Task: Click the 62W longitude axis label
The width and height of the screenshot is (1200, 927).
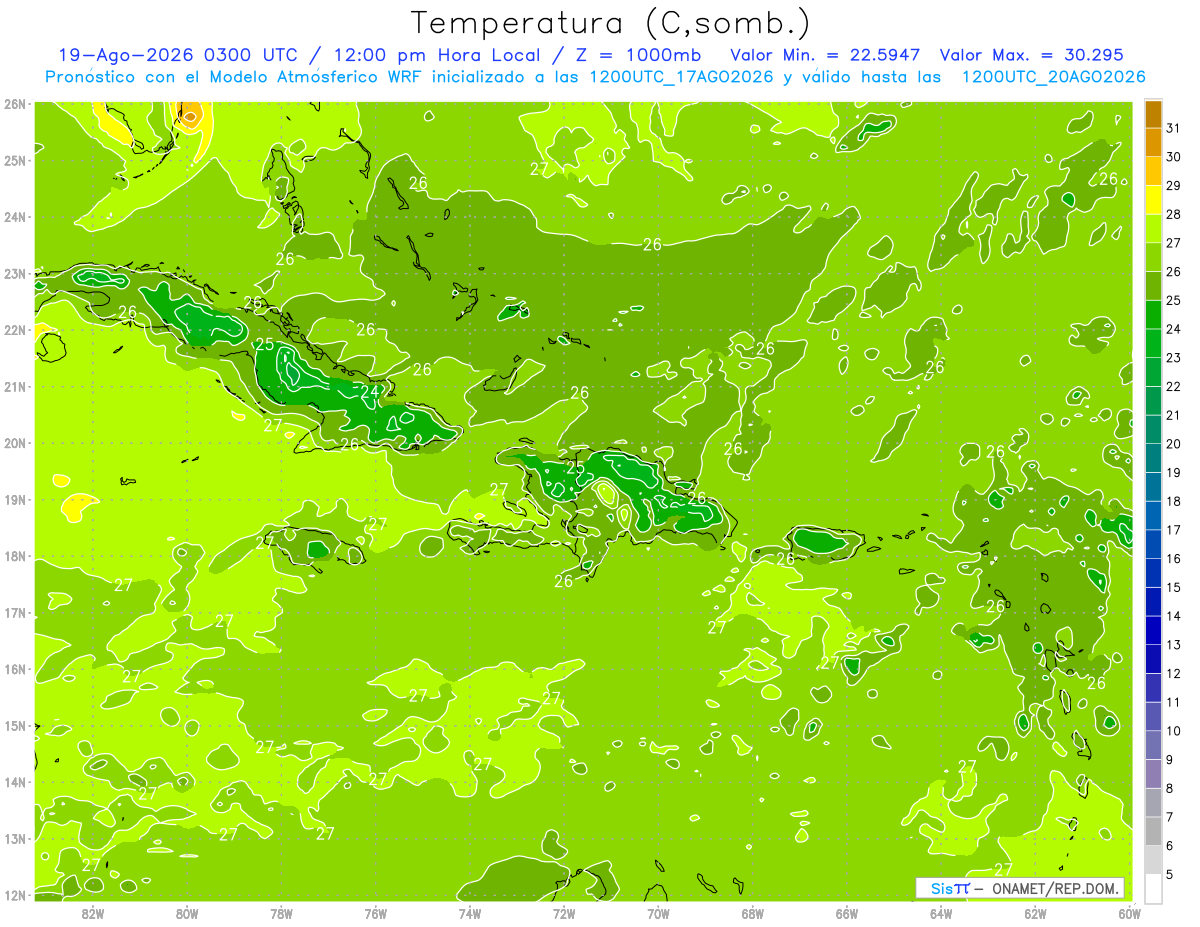Action: click(x=1036, y=913)
